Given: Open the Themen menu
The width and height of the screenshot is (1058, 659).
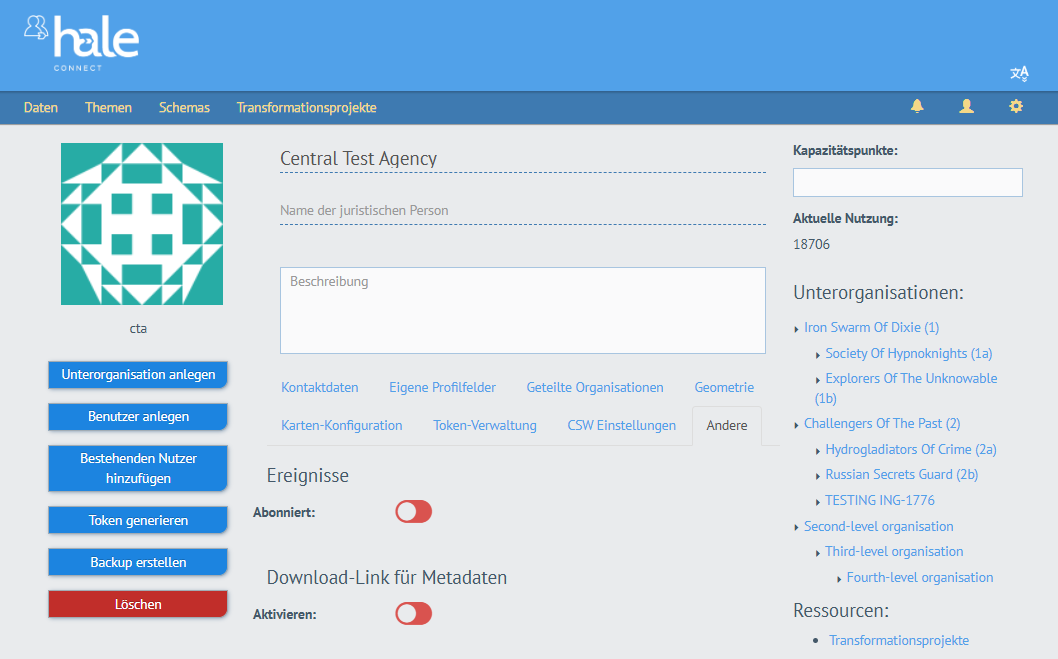Looking at the screenshot, I should tap(108, 107).
